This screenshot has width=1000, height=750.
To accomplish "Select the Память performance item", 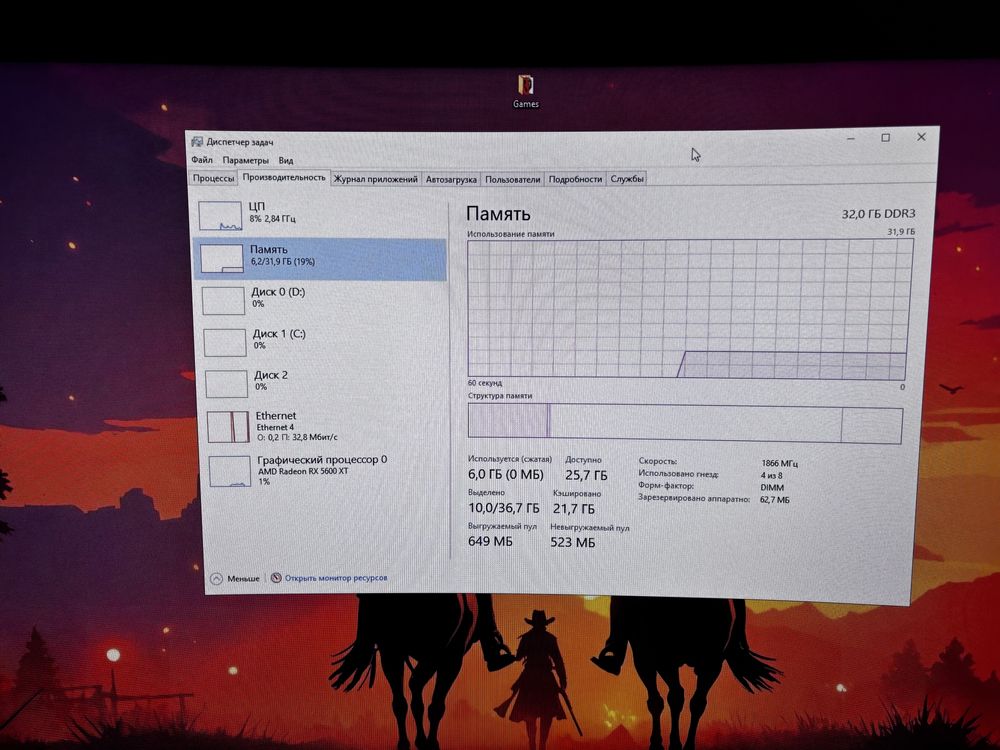I will pos(321,258).
